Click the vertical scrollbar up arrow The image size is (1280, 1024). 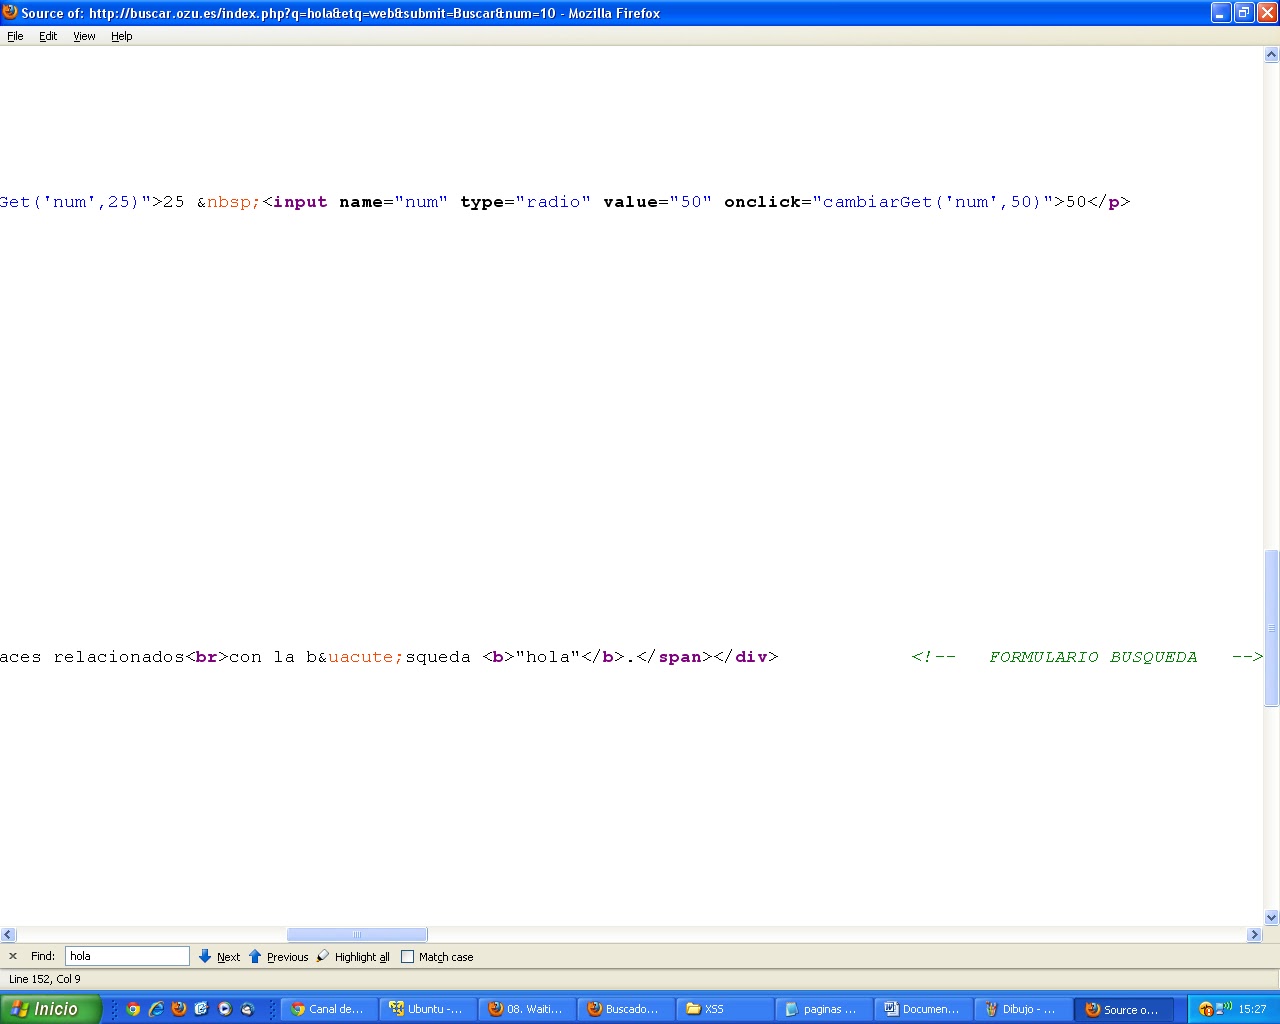pos(1272,55)
